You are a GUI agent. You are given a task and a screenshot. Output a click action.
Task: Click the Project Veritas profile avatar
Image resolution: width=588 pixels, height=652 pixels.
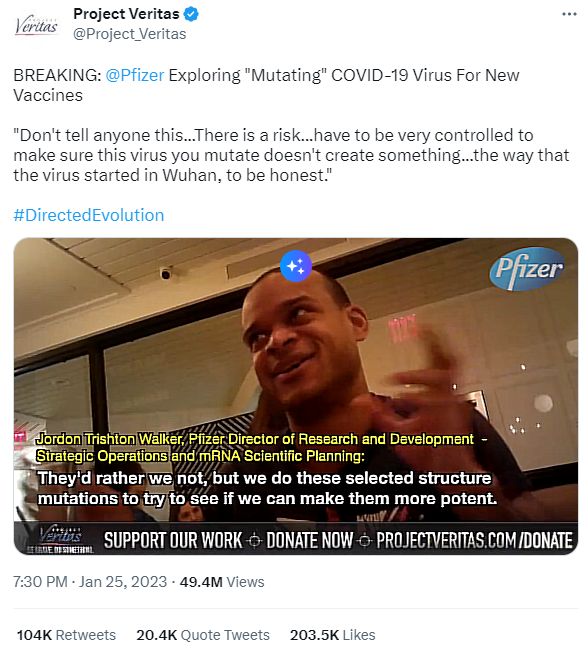point(36,26)
